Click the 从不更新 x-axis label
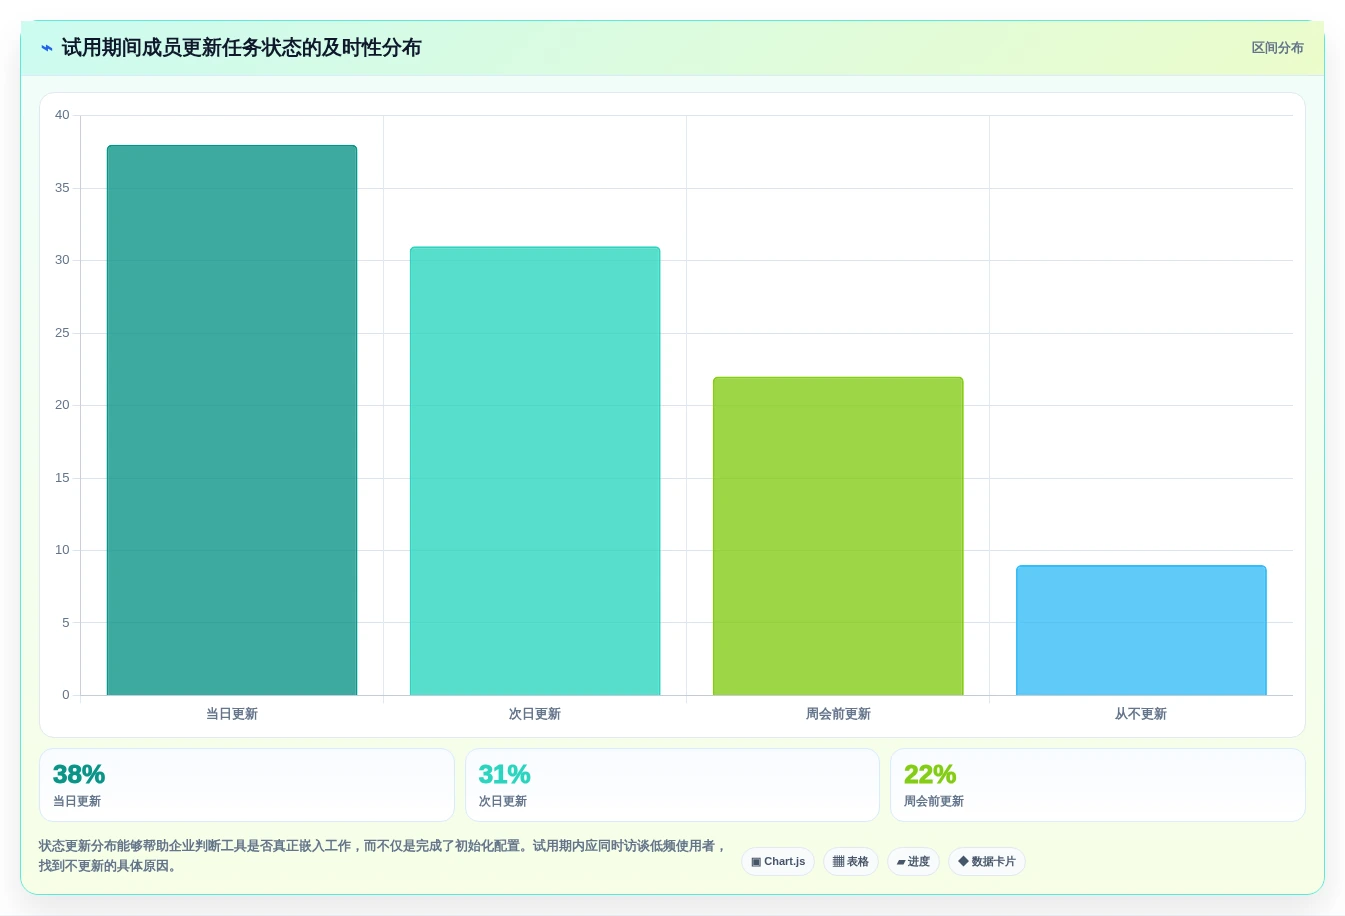 1141,714
